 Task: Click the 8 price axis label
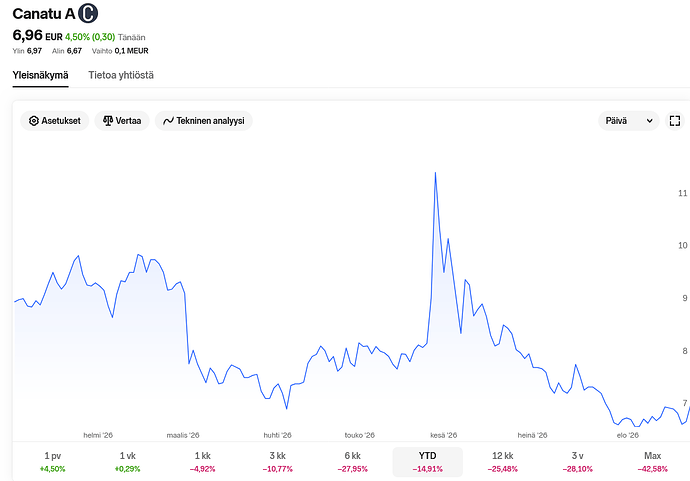(685, 351)
